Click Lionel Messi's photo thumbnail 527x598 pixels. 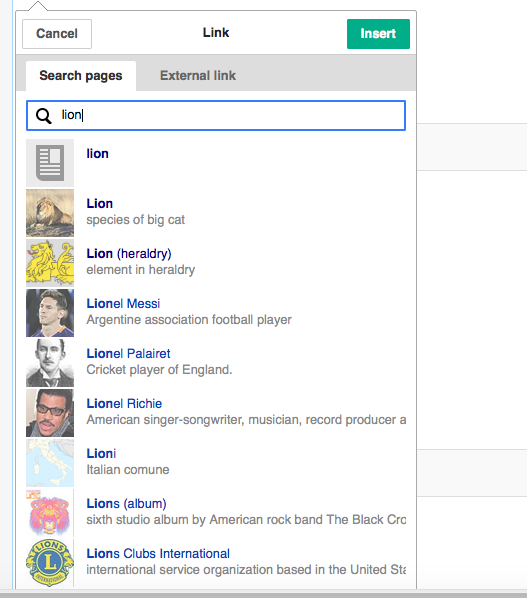point(50,313)
